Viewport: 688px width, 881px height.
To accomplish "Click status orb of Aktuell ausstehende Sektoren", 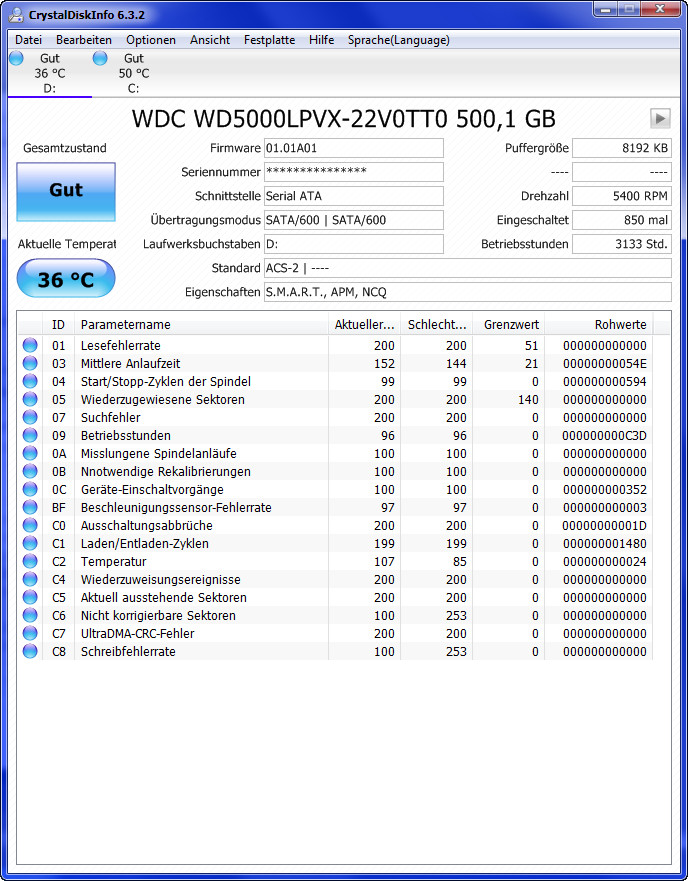I will point(30,597).
